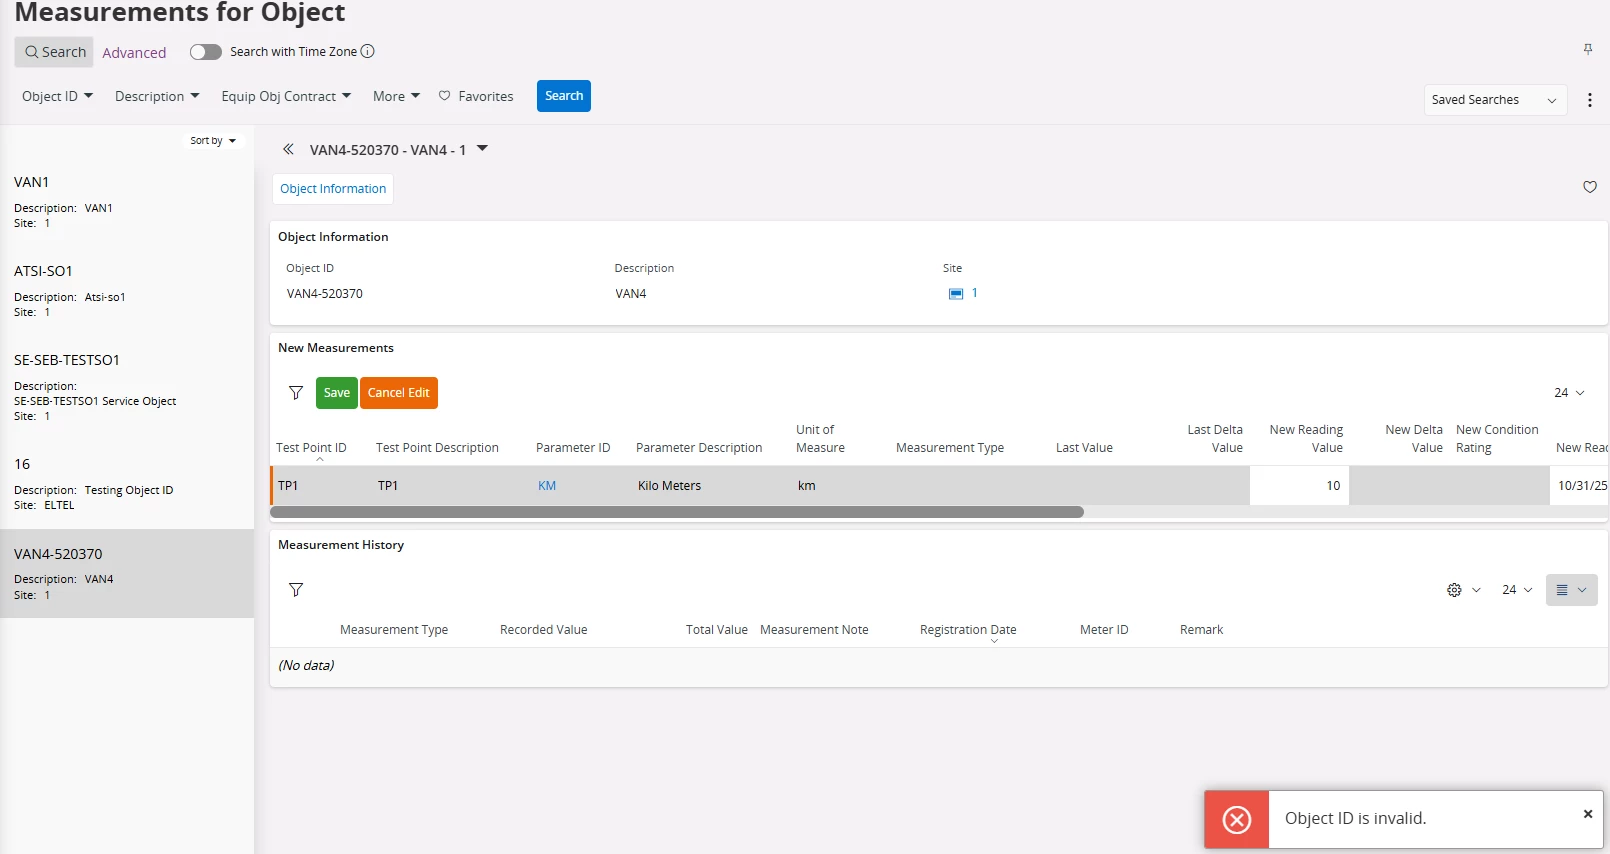The width and height of the screenshot is (1610, 854).
Task: Click the Cancel Edit button
Action: click(399, 393)
